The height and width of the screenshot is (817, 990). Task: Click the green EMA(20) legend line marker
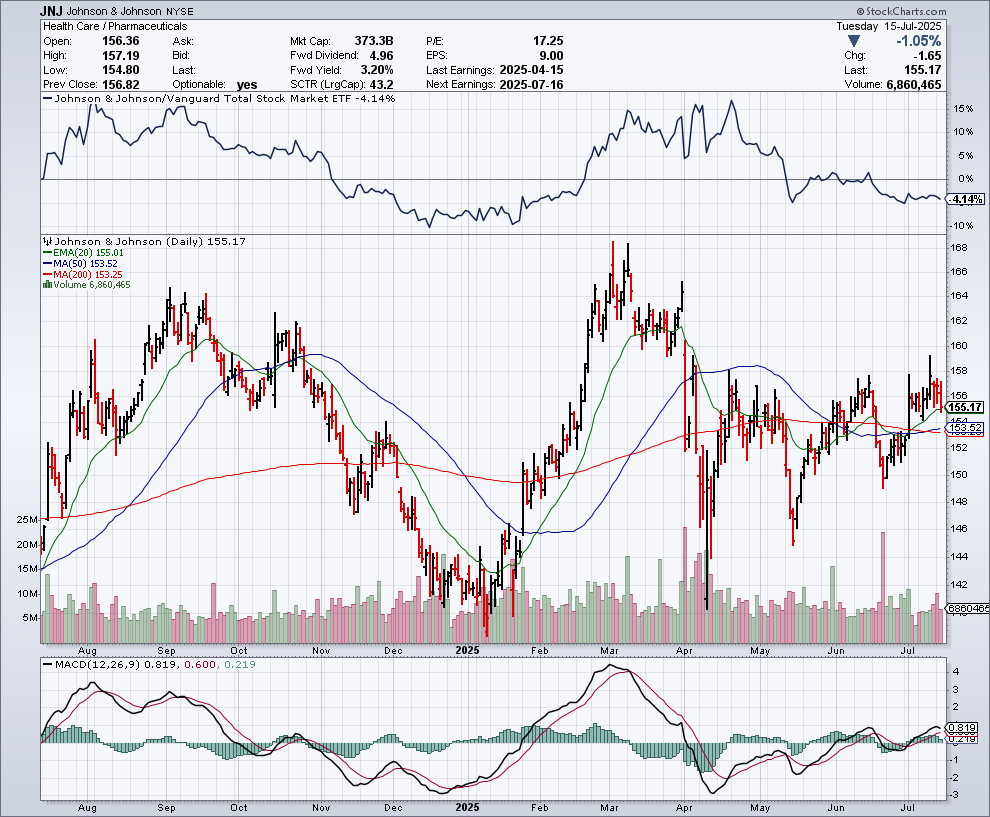tap(47, 253)
